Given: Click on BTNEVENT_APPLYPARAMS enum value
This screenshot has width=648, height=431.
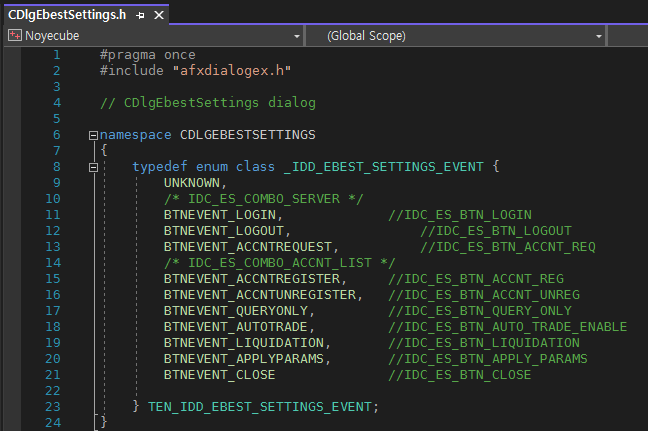Looking at the screenshot, I should pyautogui.click(x=244, y=359).
